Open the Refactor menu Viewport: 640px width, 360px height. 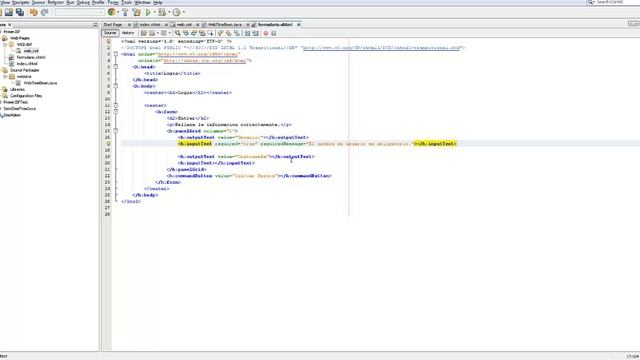pos(56,2)
